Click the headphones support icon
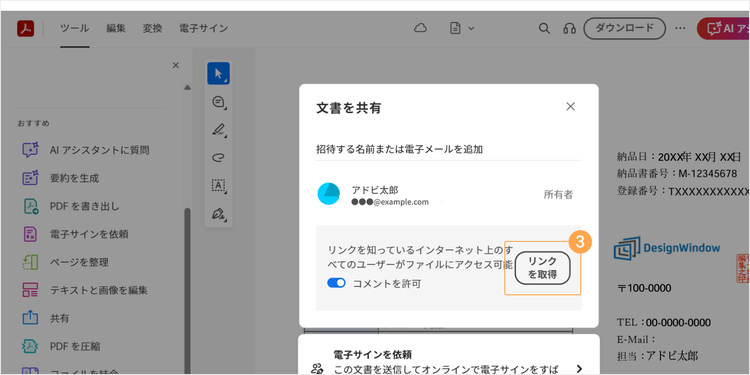 point(569,29)
